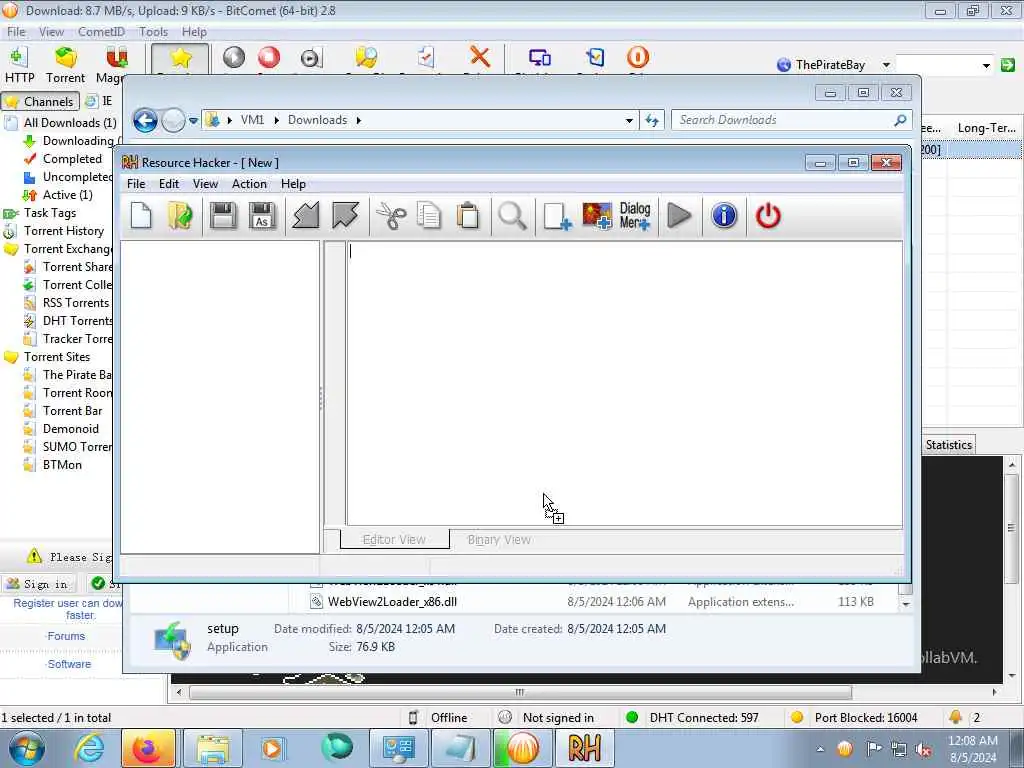This screenshot has height=768, width=1024.
Task: Click BitComet red Stop task icon
Action: point(268,57)
